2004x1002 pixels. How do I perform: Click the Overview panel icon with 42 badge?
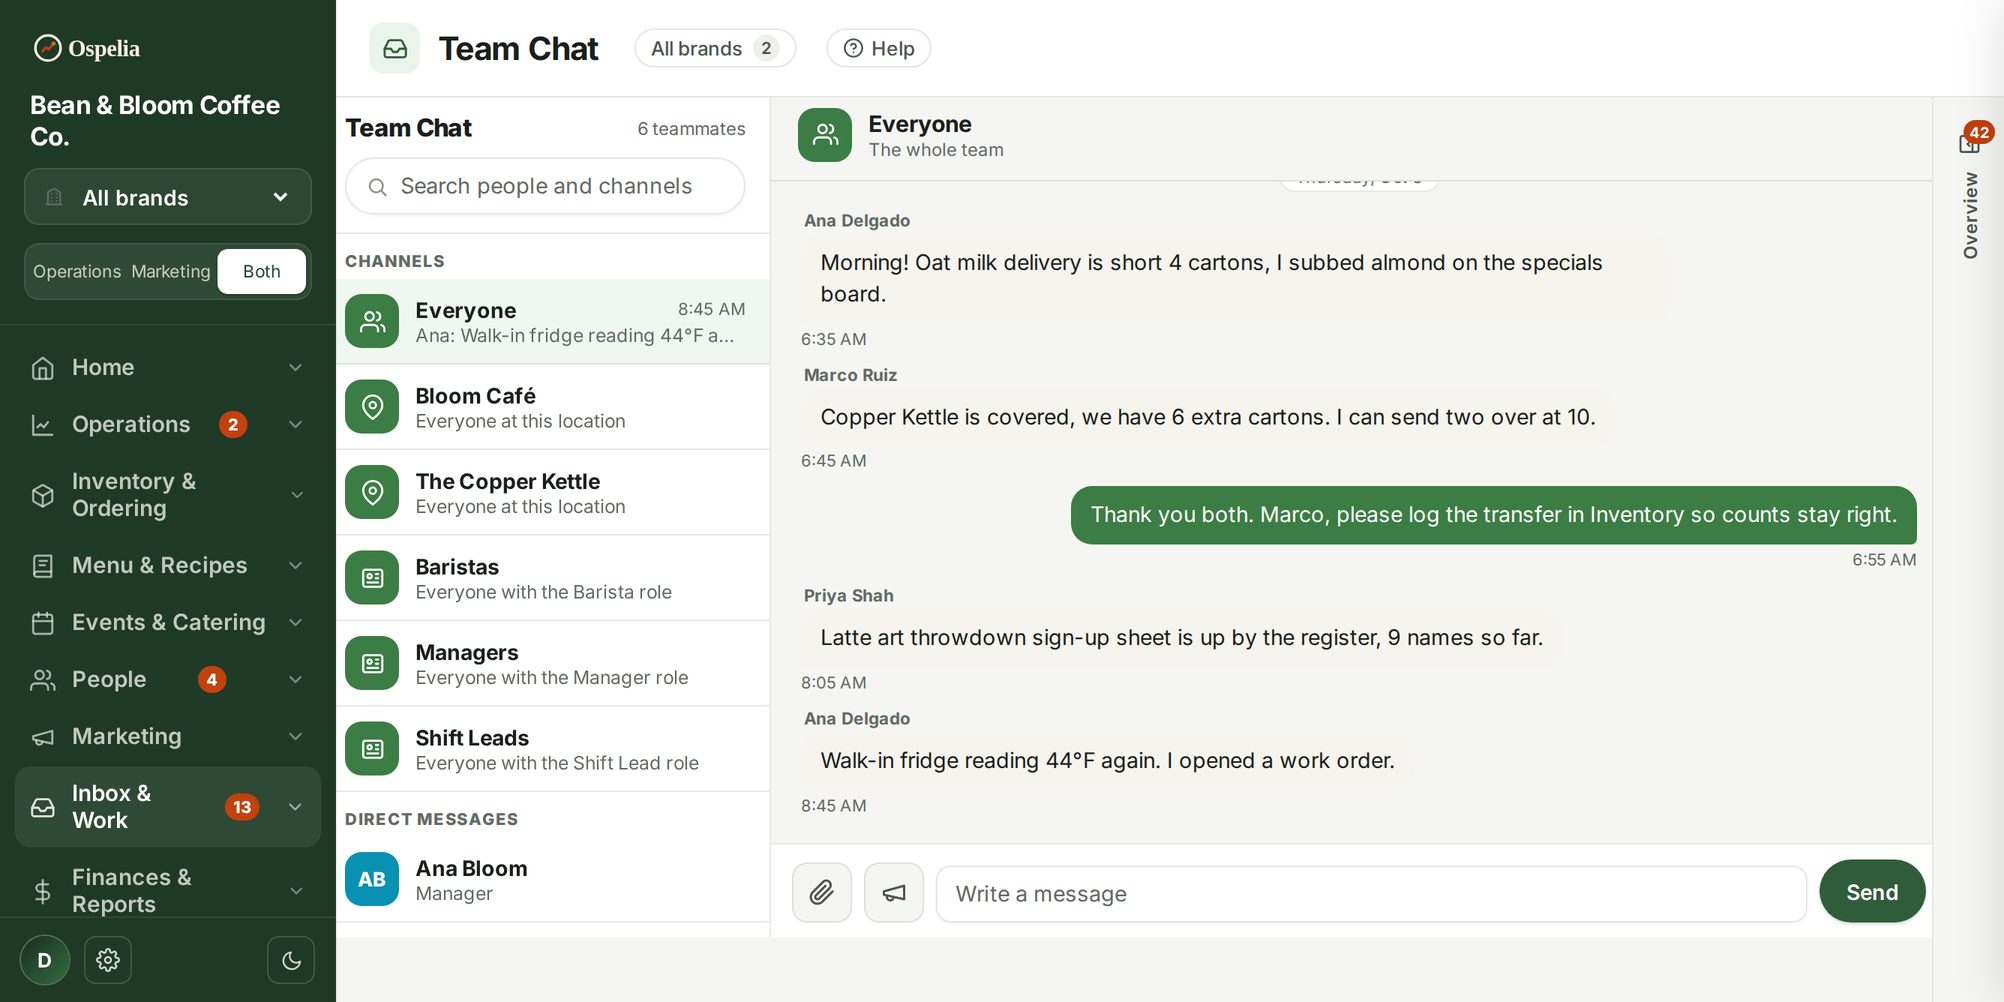tap(1970, 143)
